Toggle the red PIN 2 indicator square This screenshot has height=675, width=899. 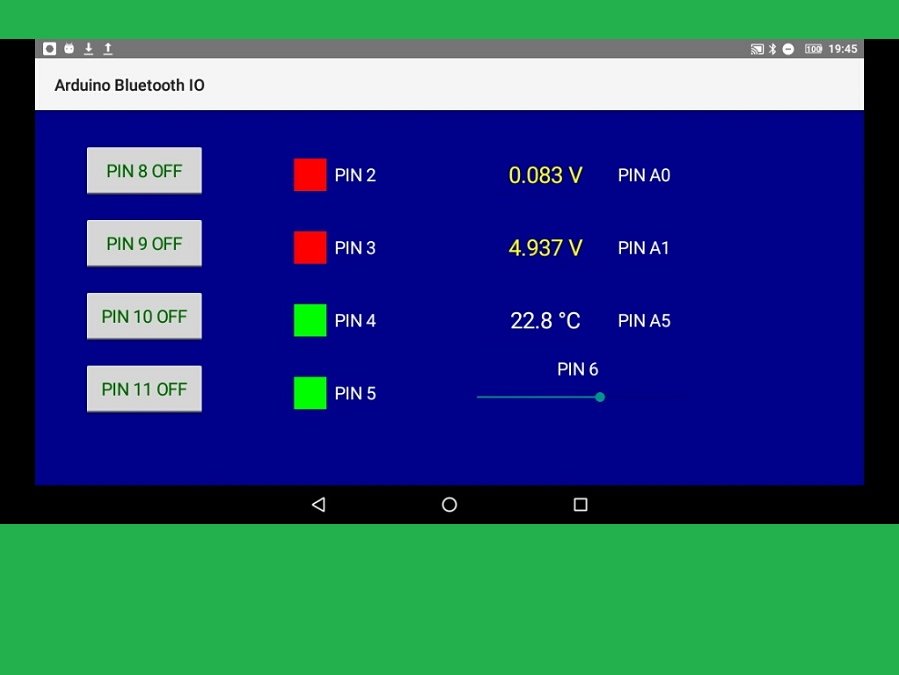pos(310,174)
